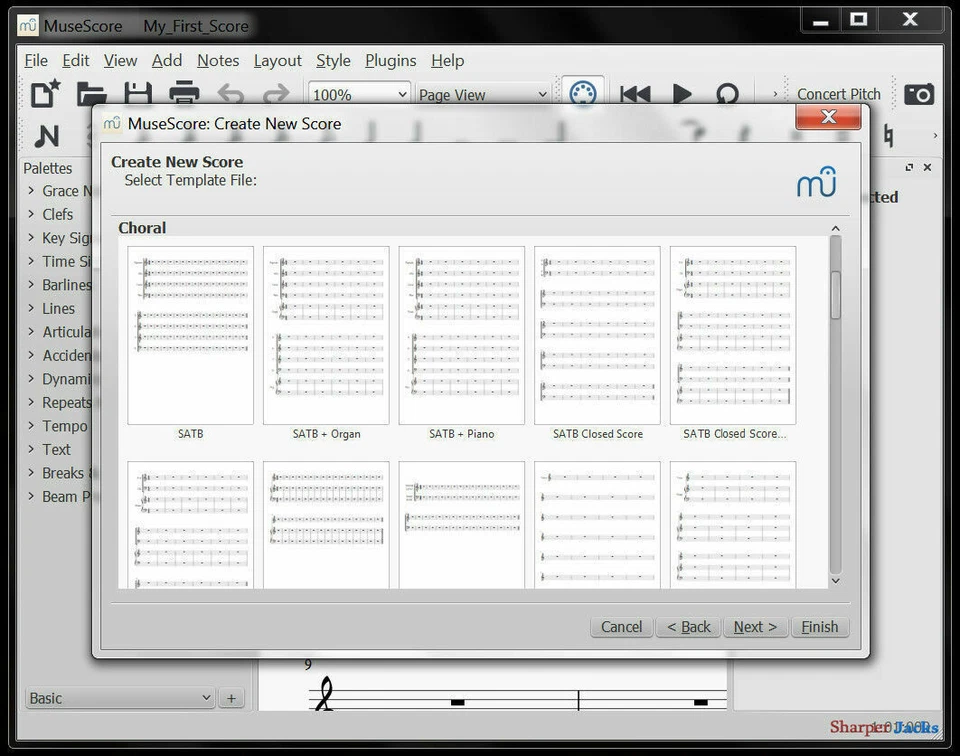Image resolution: width=960 pixels, height=756 pixels.
Task: Save the score with the Save icon
Action: click(139, 93)
